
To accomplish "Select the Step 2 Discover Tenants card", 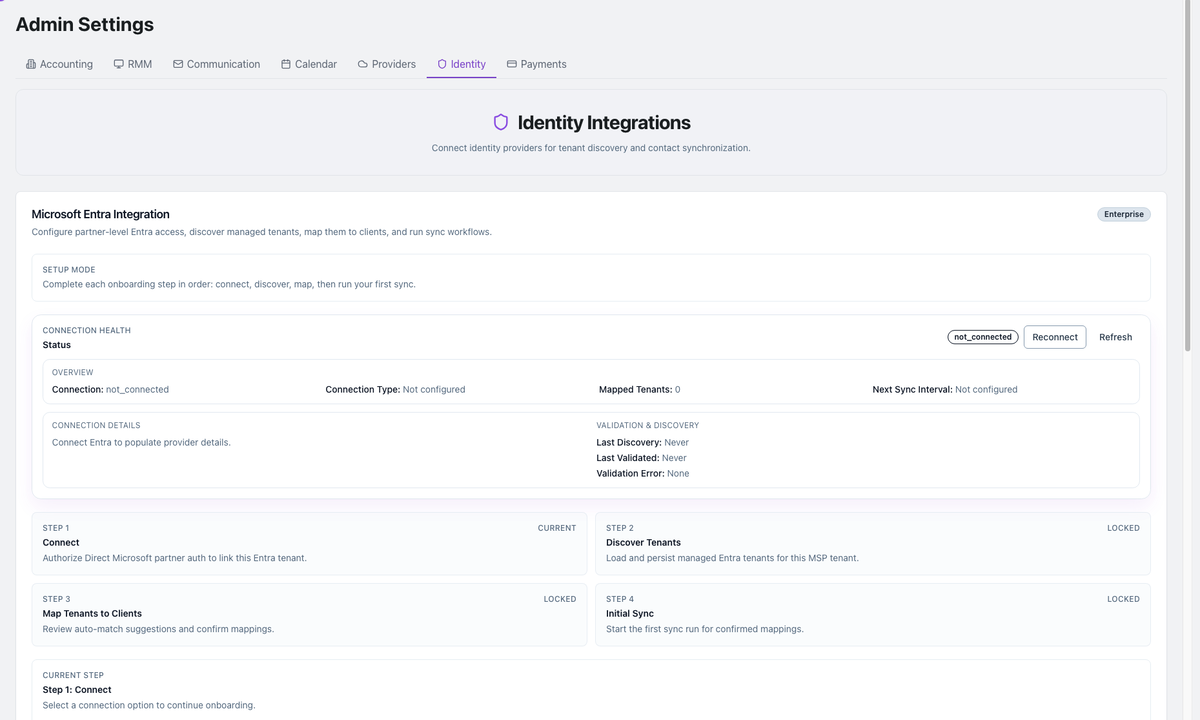I will (873, 543).
